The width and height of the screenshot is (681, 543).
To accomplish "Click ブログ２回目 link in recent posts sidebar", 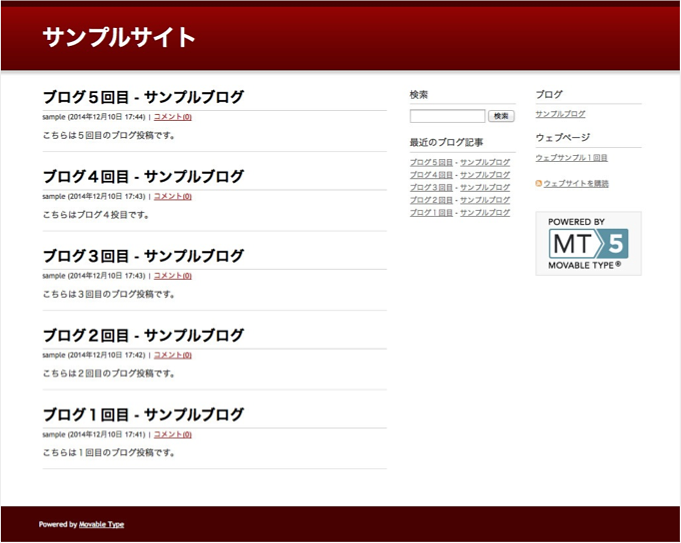I will pyautogui.click(x=431, y=200).
